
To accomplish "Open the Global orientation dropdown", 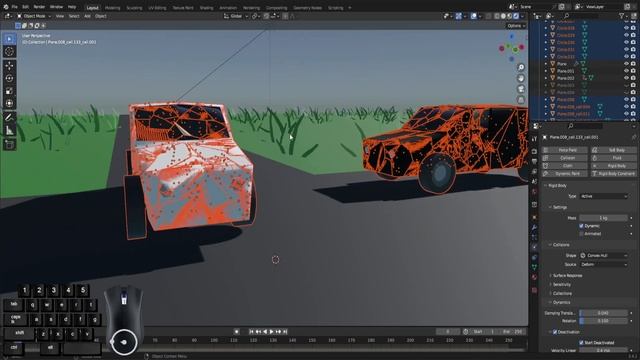I will tap(235, 16).
